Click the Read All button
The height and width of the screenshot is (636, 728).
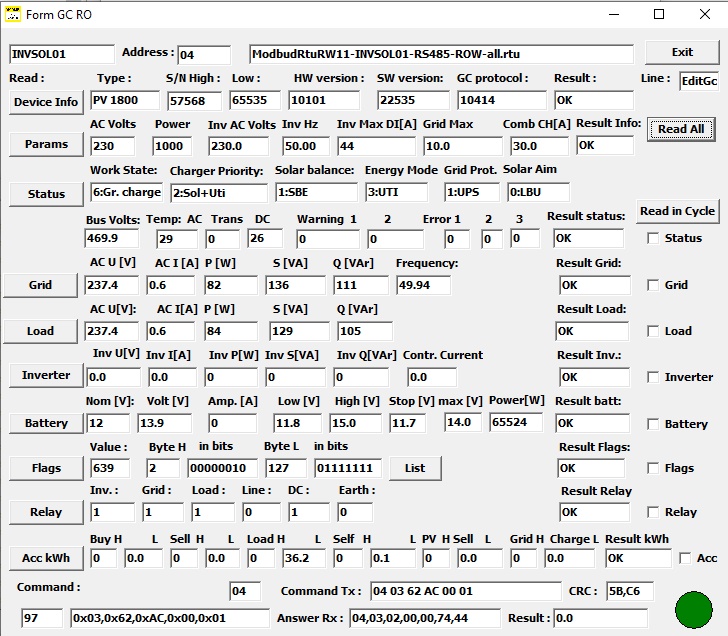tap(680, 129)
